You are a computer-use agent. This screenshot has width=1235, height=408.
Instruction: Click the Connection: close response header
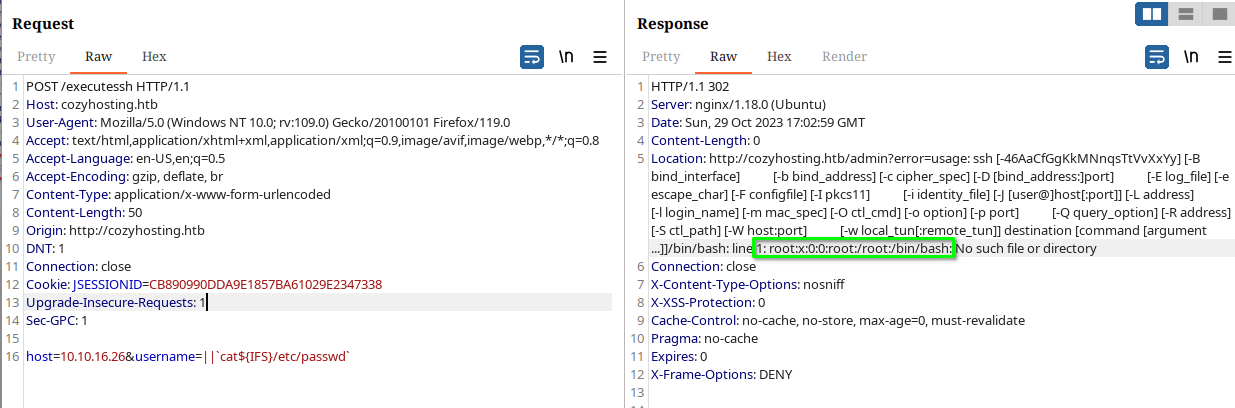point(703,267)
